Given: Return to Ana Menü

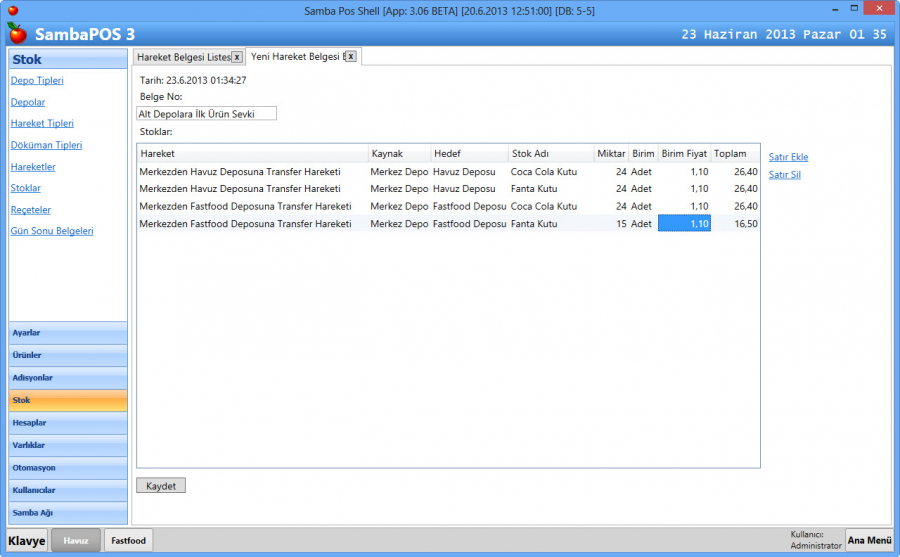Looking at the screenshot, I should coord(869,540).
